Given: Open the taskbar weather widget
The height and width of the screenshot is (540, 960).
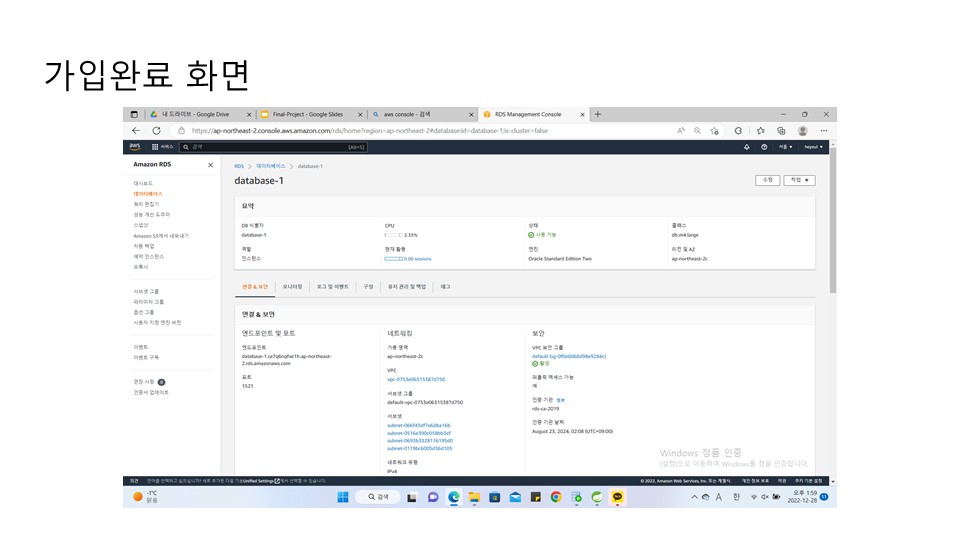Looking at the screenshot, I should coord(146,497).
